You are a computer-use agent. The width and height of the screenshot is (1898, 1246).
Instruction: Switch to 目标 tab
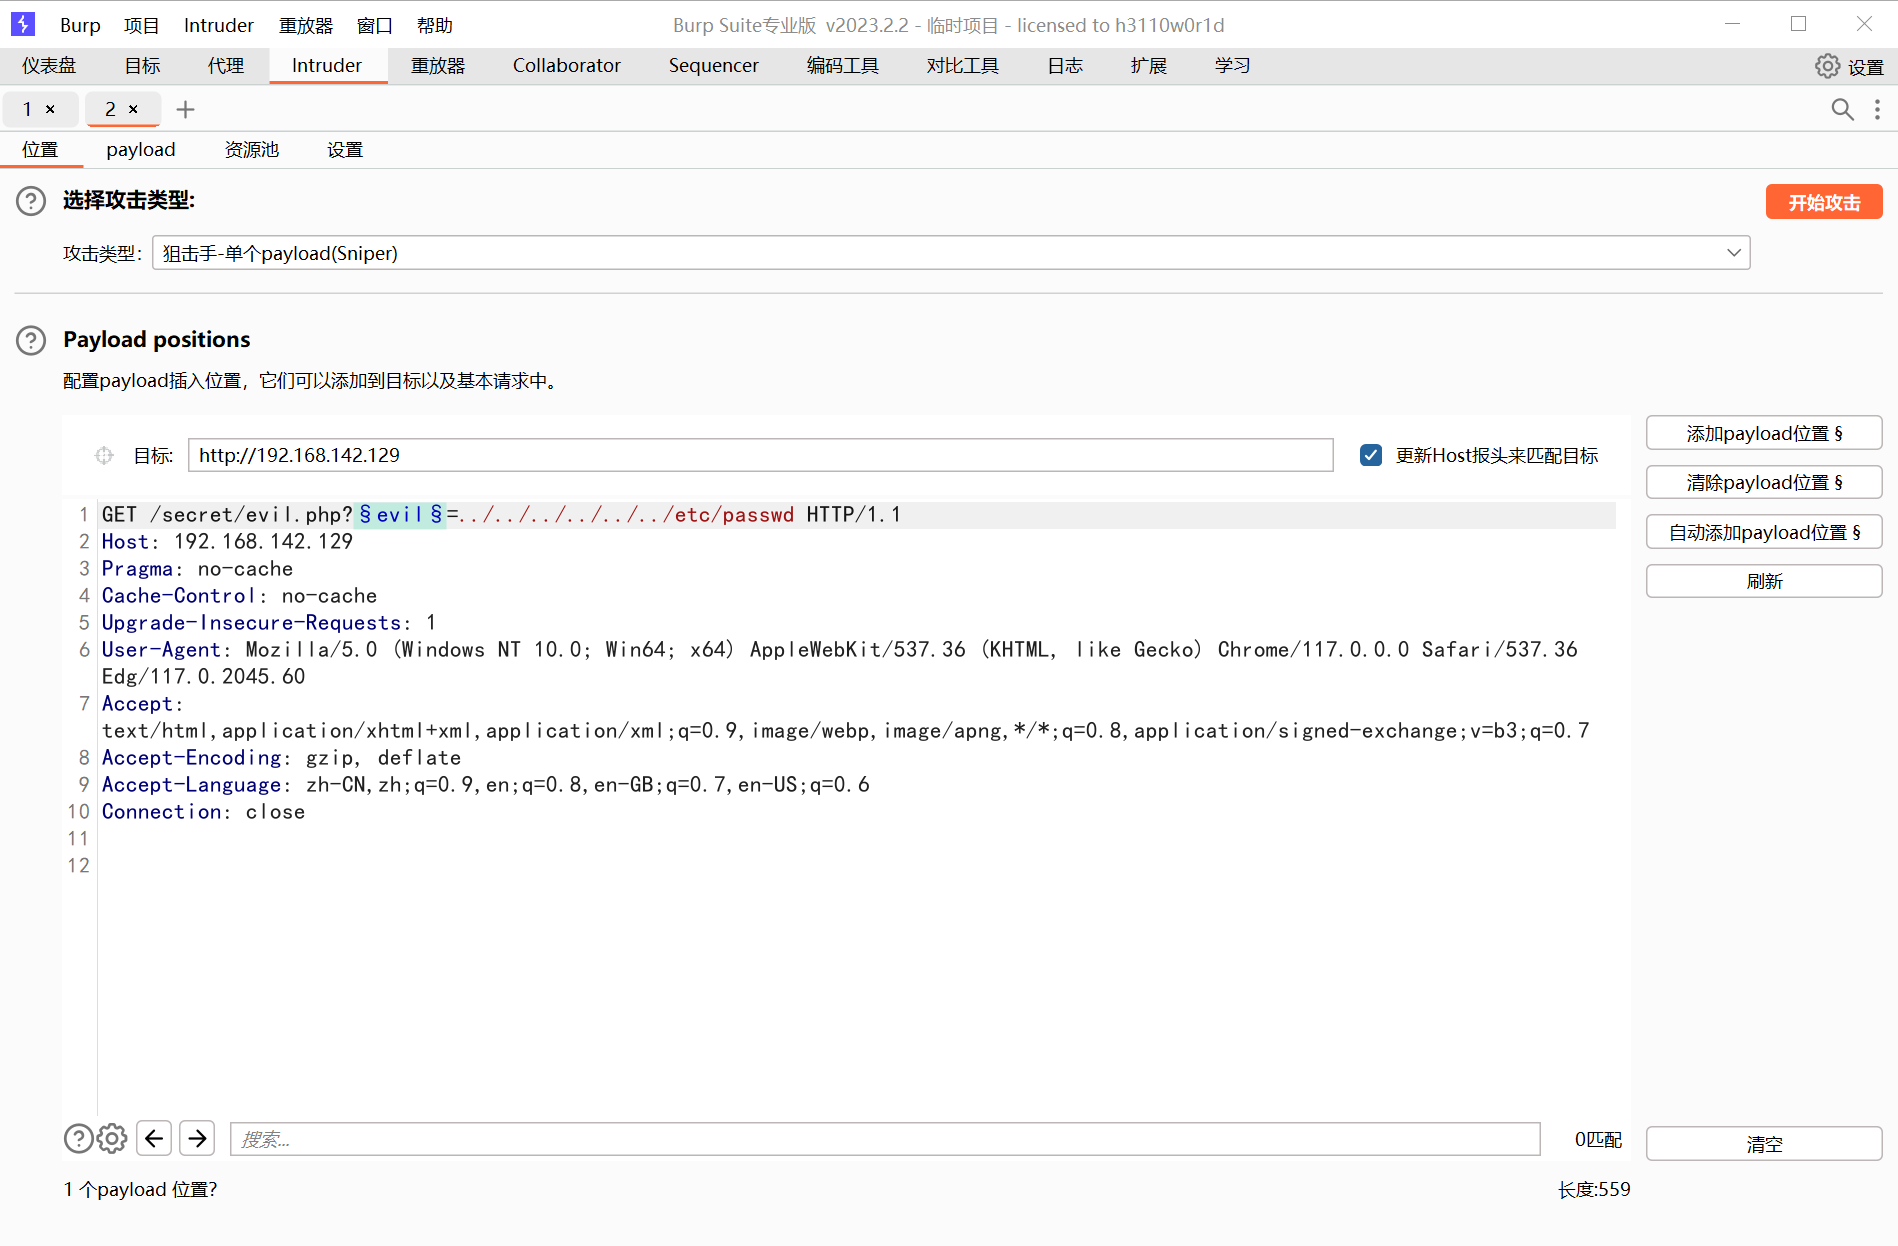click(x=142, y=66)
